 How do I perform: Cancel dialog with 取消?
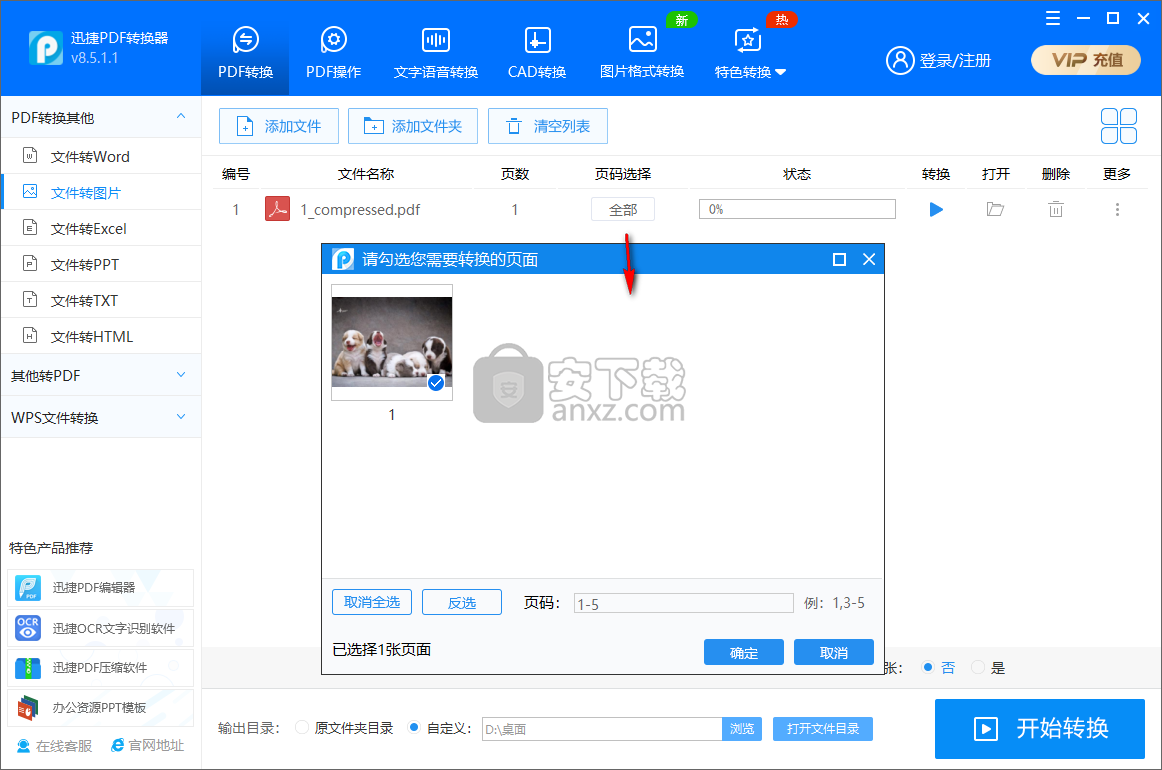pyautogui.click(x=834, y=652)
